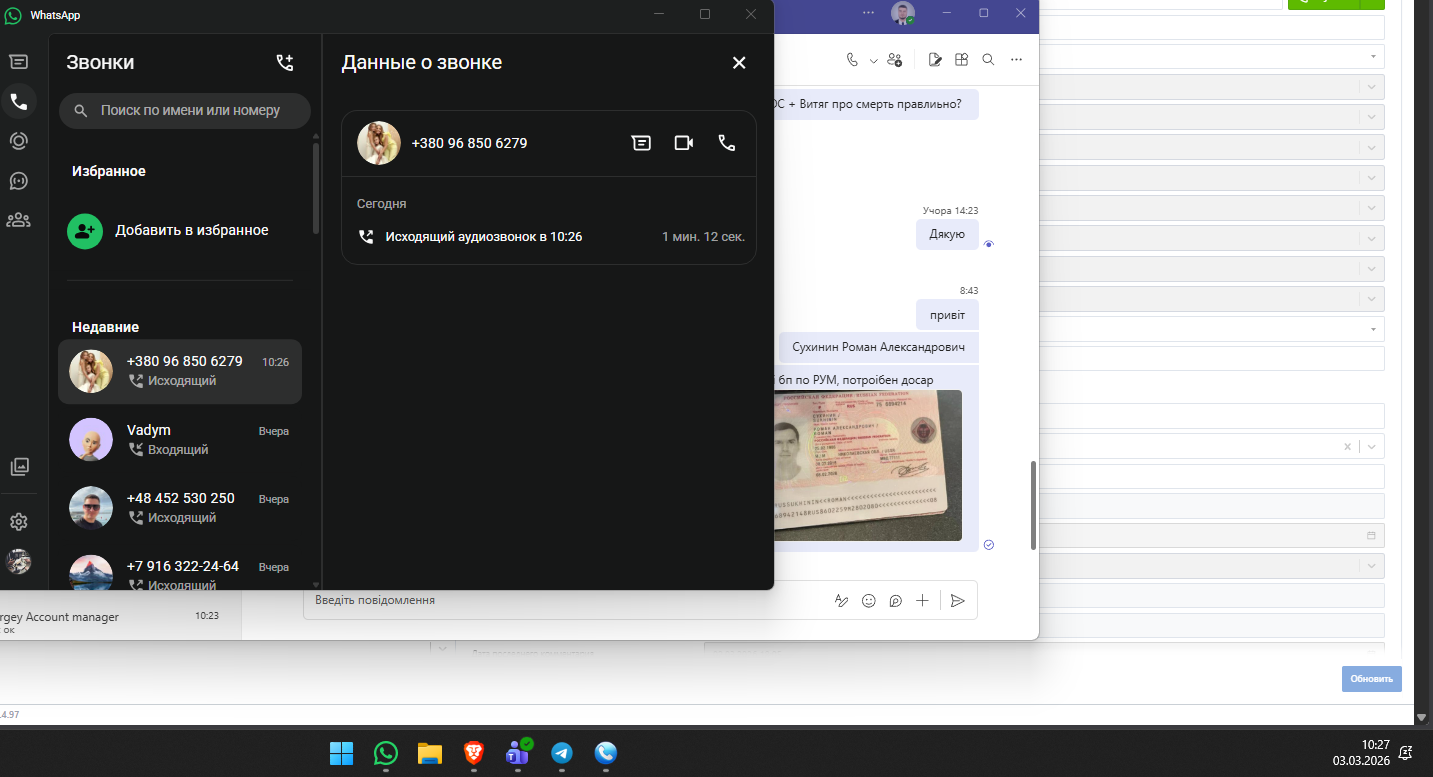Screen dimensions: 1433x777
Task: Select the +380 96 850 6279 recent call row
Action: coord(180,371)
